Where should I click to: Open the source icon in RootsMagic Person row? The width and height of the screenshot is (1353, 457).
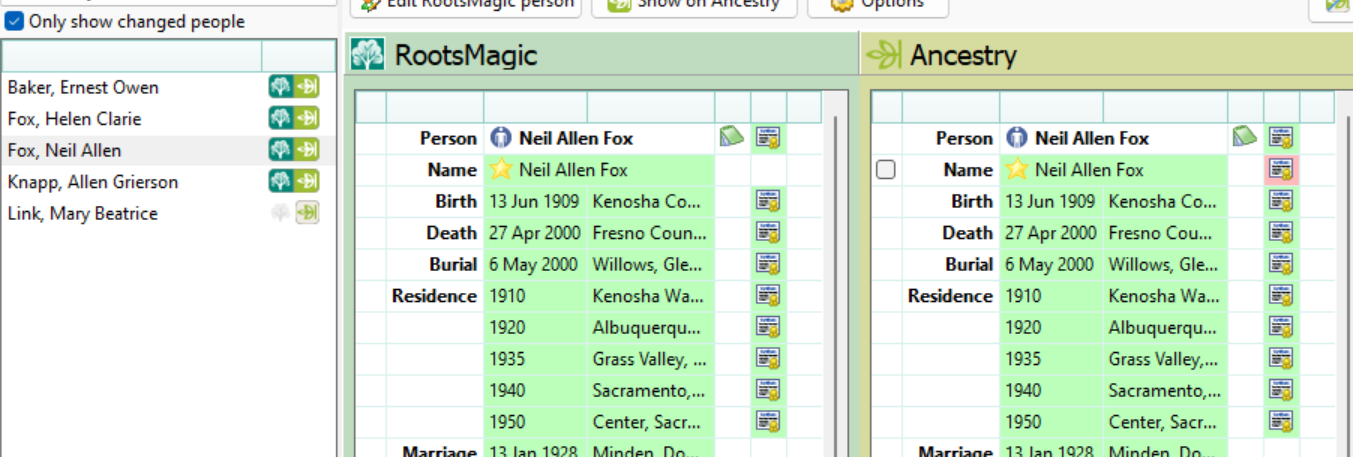coord(768,138)
